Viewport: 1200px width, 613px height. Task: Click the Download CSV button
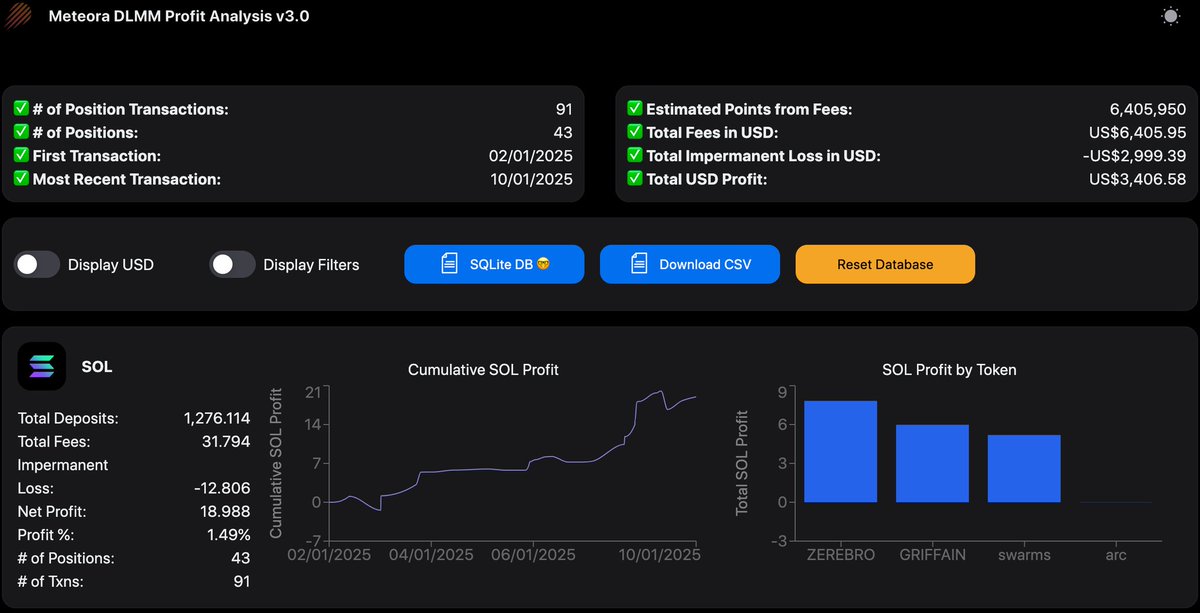pos(690,264)
